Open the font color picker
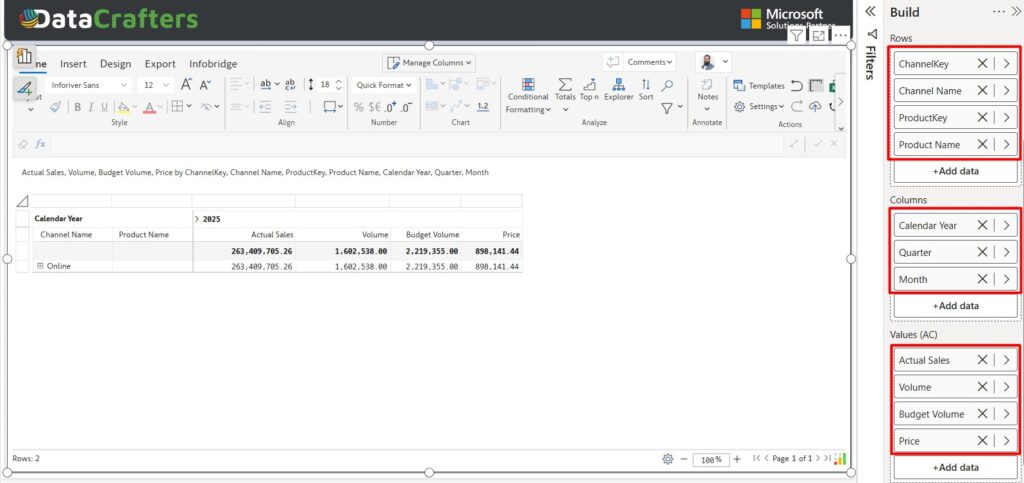 tap(150, 107)
